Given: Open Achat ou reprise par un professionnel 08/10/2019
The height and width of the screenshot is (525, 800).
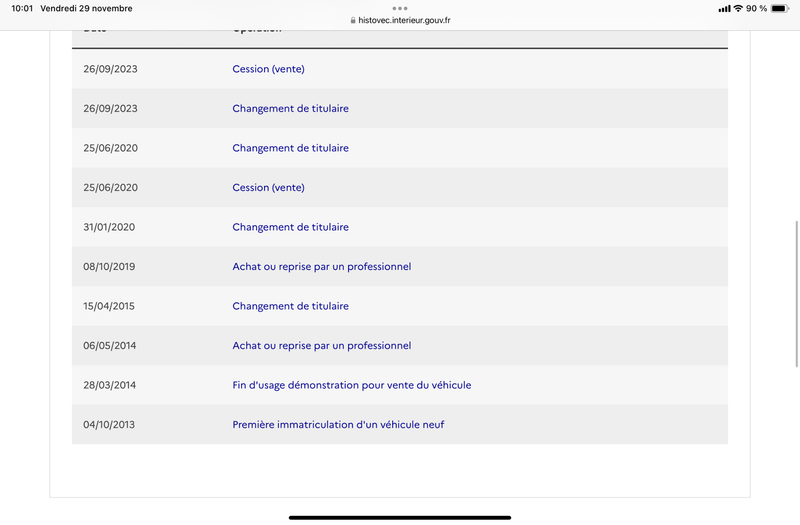Looking at the screenshot, I should coord(321,266).
